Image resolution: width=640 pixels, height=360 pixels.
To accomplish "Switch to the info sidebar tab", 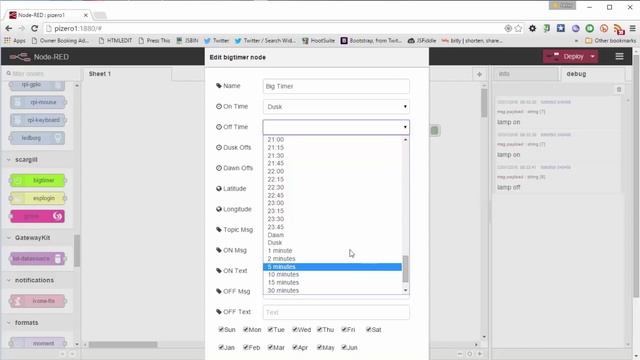I will pos(526,74).
